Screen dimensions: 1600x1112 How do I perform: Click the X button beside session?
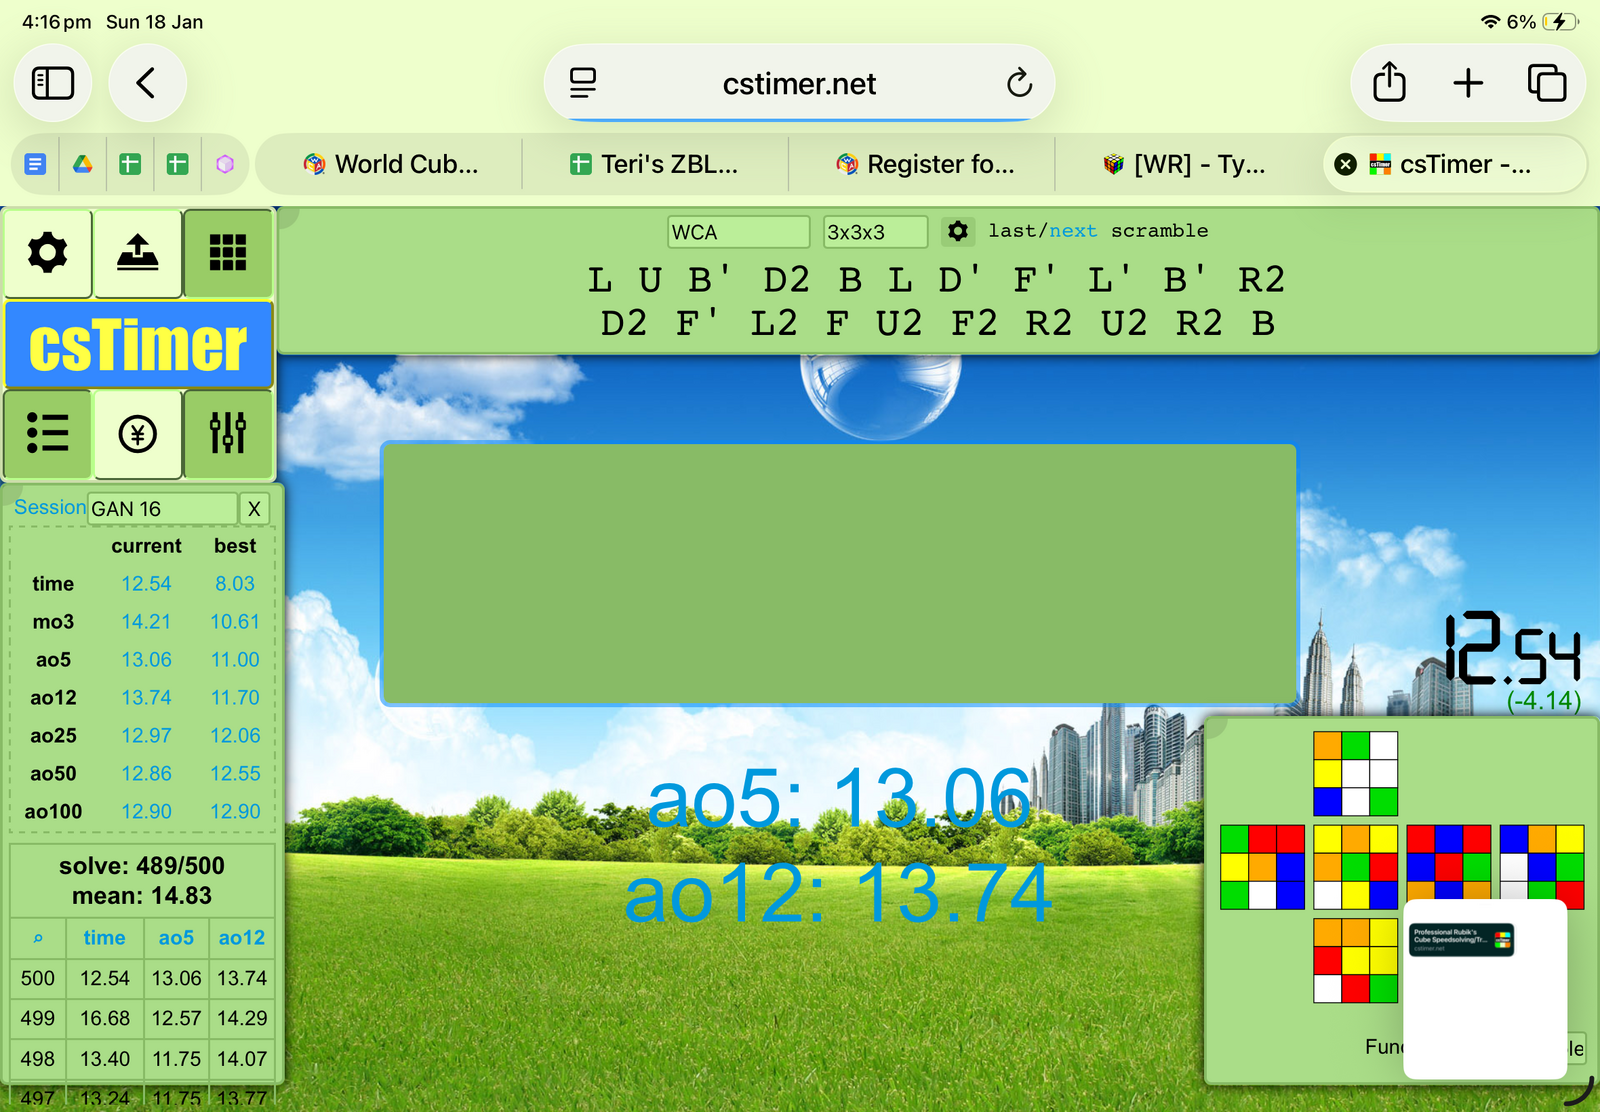coord(254,509)
